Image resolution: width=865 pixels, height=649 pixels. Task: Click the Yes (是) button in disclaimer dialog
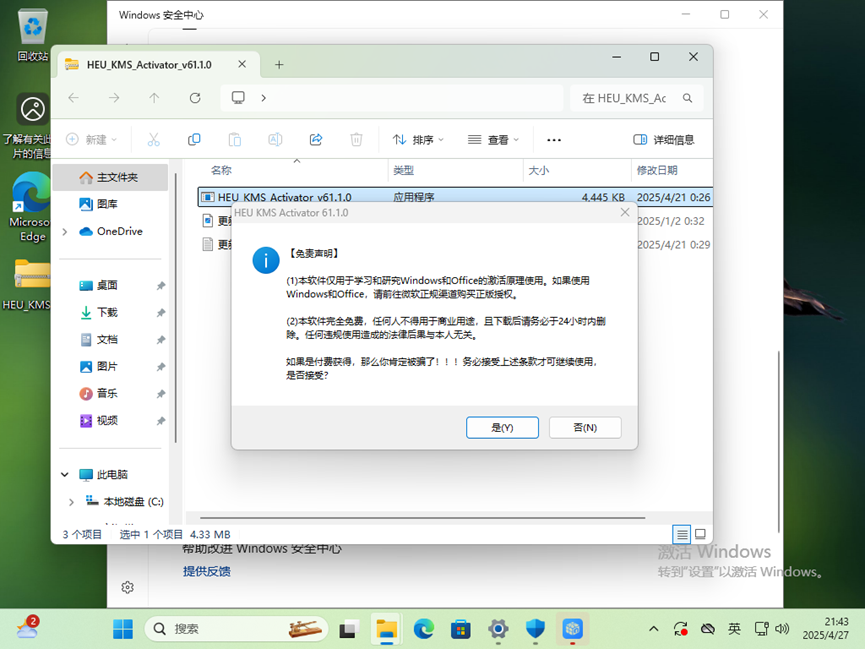[x=502, y=427]
